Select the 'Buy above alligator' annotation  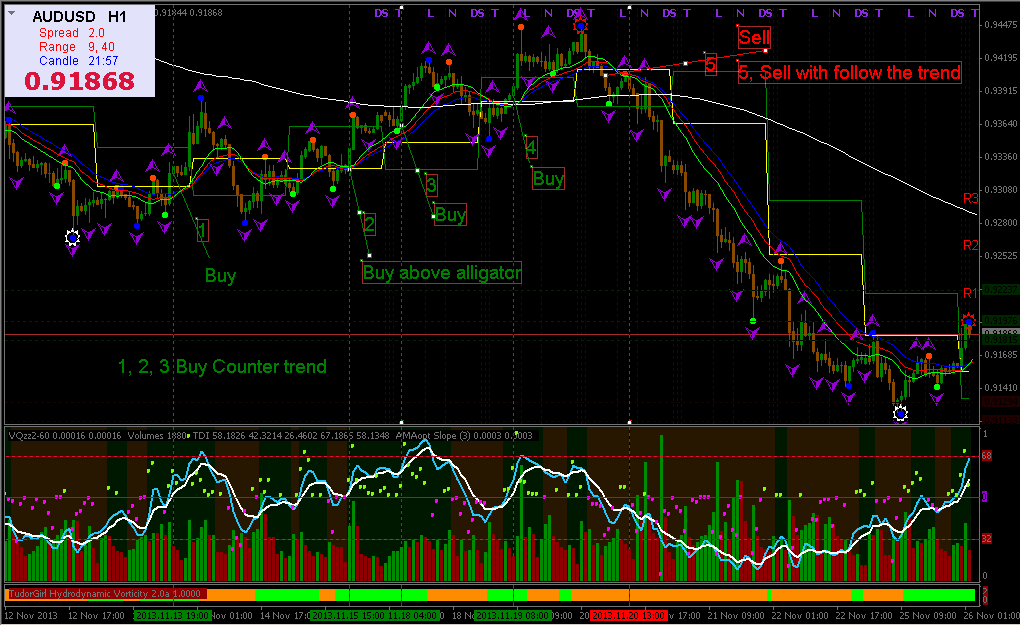click(442, 273)
